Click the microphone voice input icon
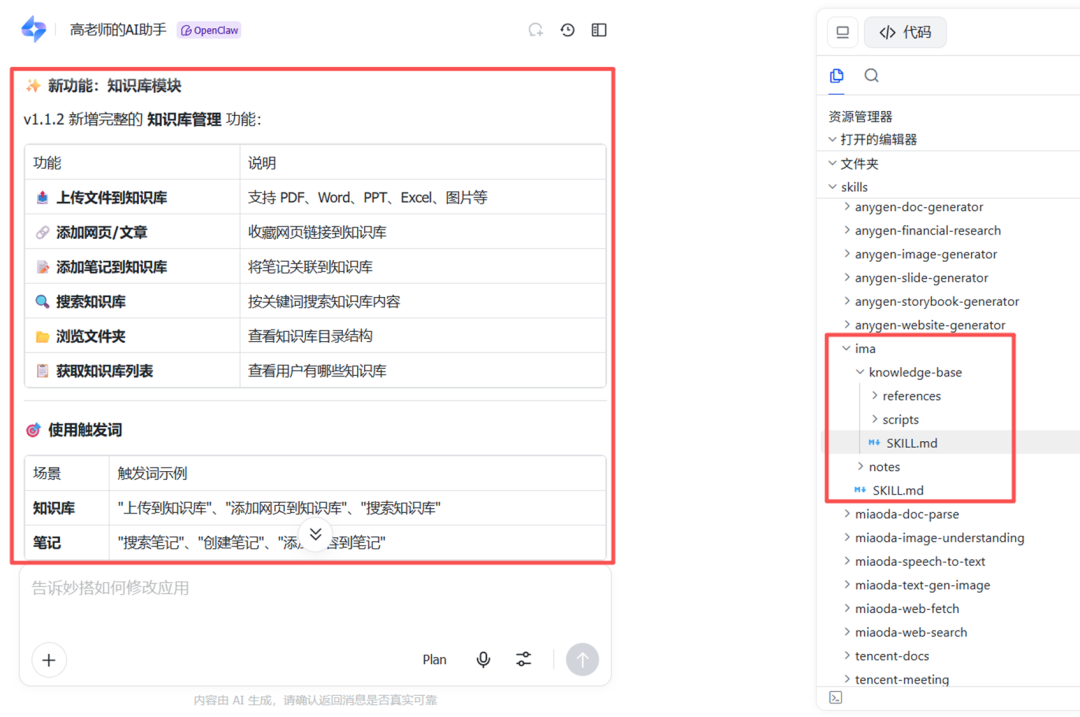1080x717 pixels. pyautogui.click(x=483, y=659)
